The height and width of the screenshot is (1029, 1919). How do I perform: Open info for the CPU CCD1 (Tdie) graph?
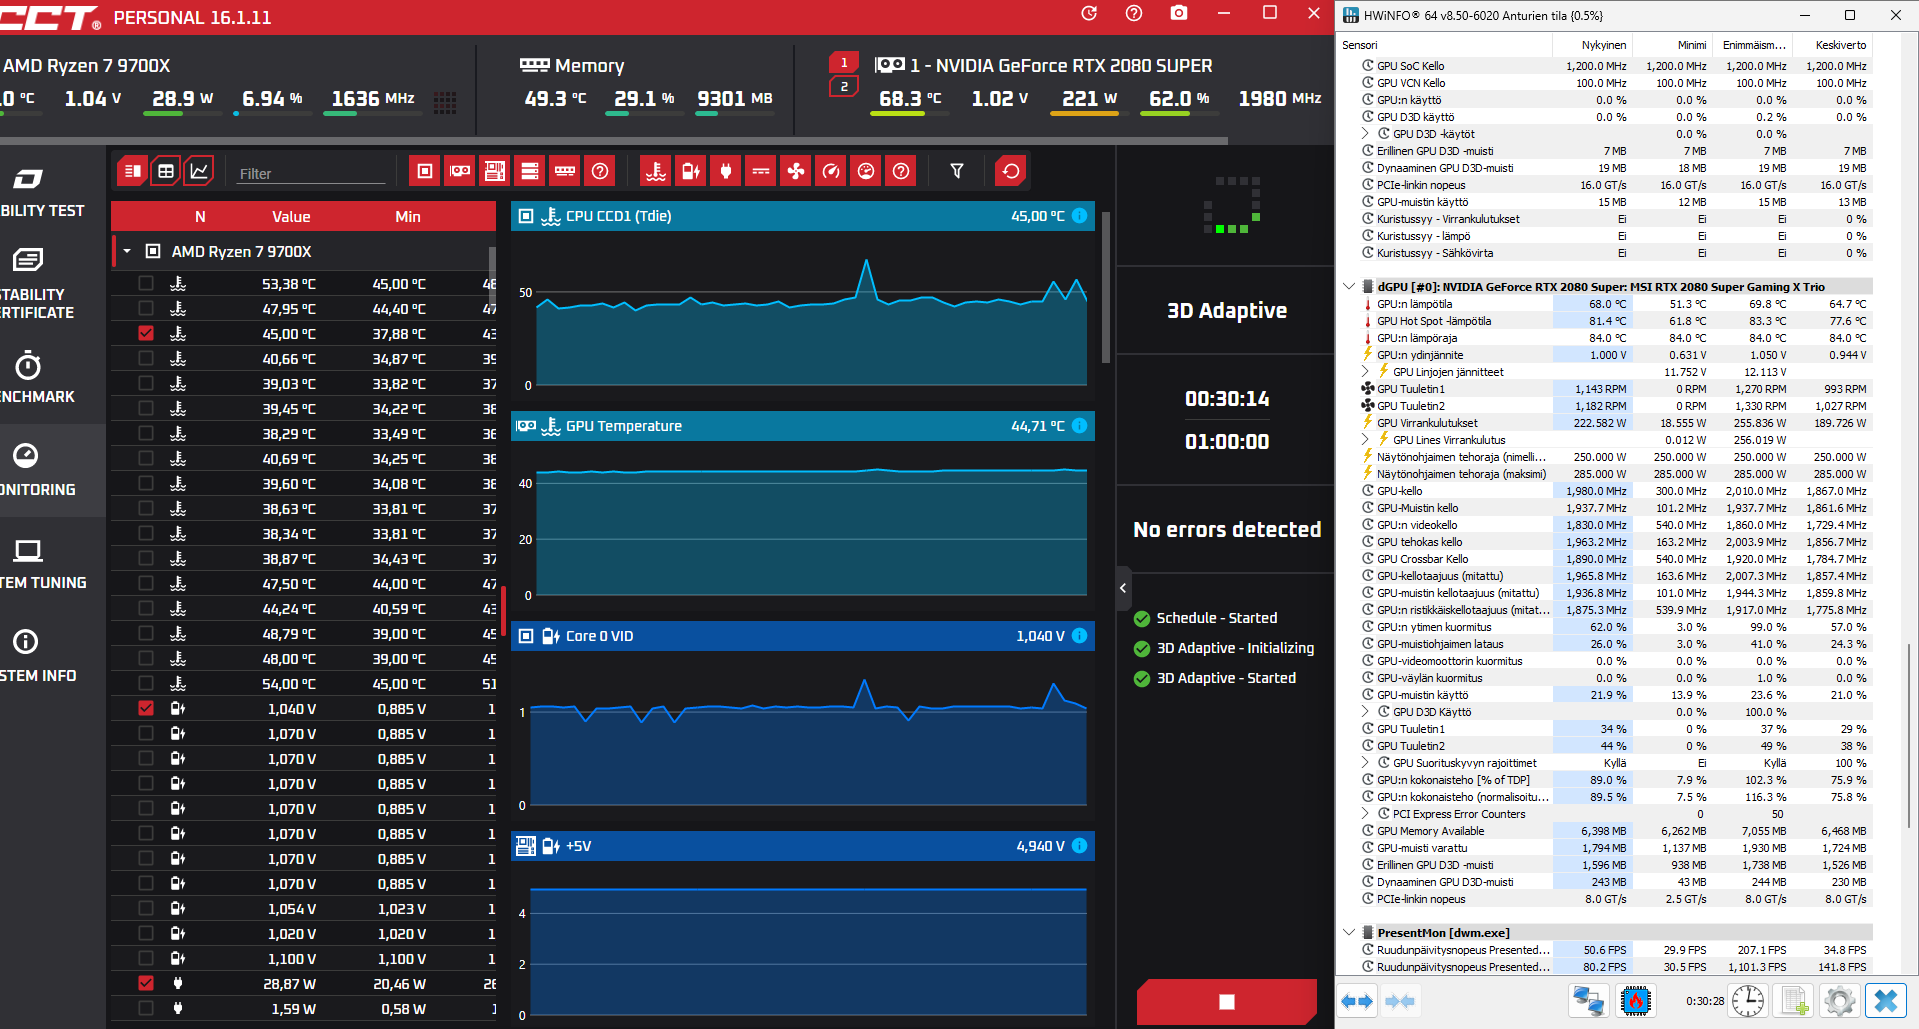pos(1080,216)
